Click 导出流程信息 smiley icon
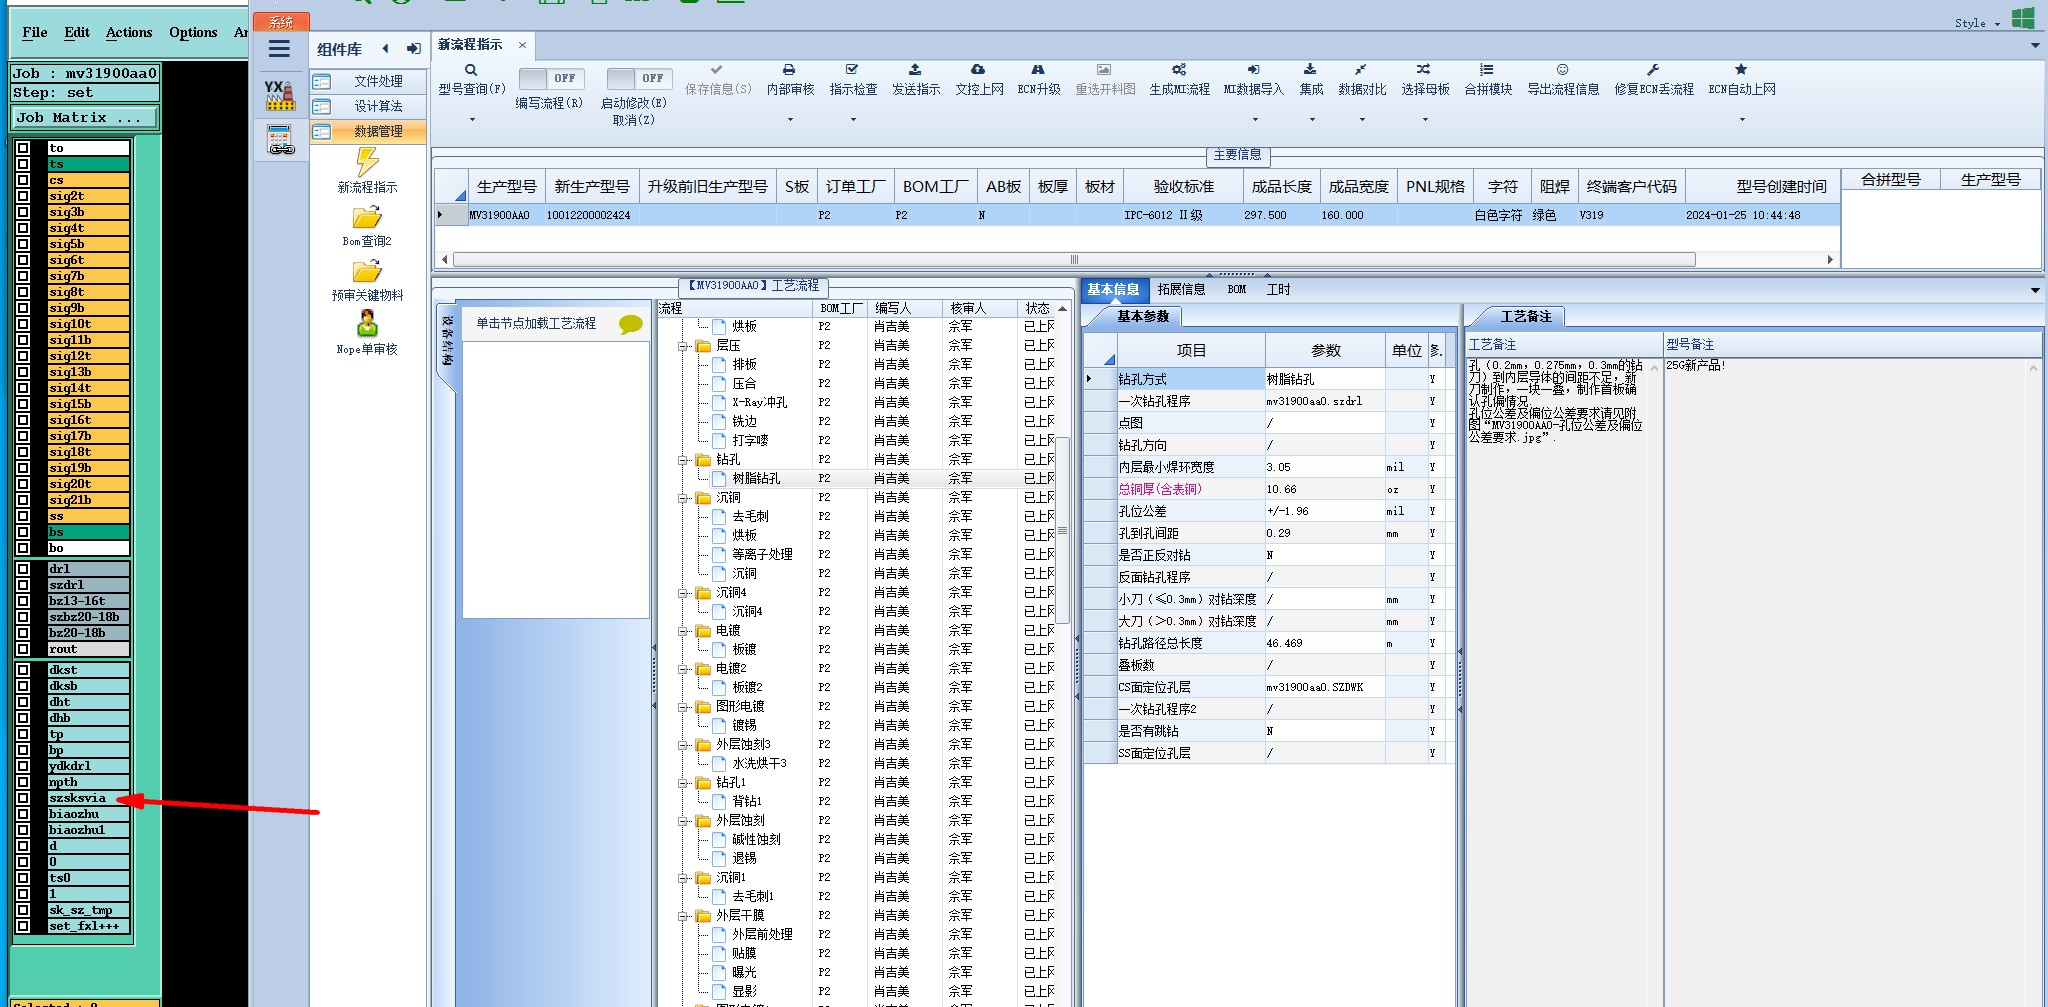The height and width of the screenshot is (1007, 2048). [x=1562, y=70]
